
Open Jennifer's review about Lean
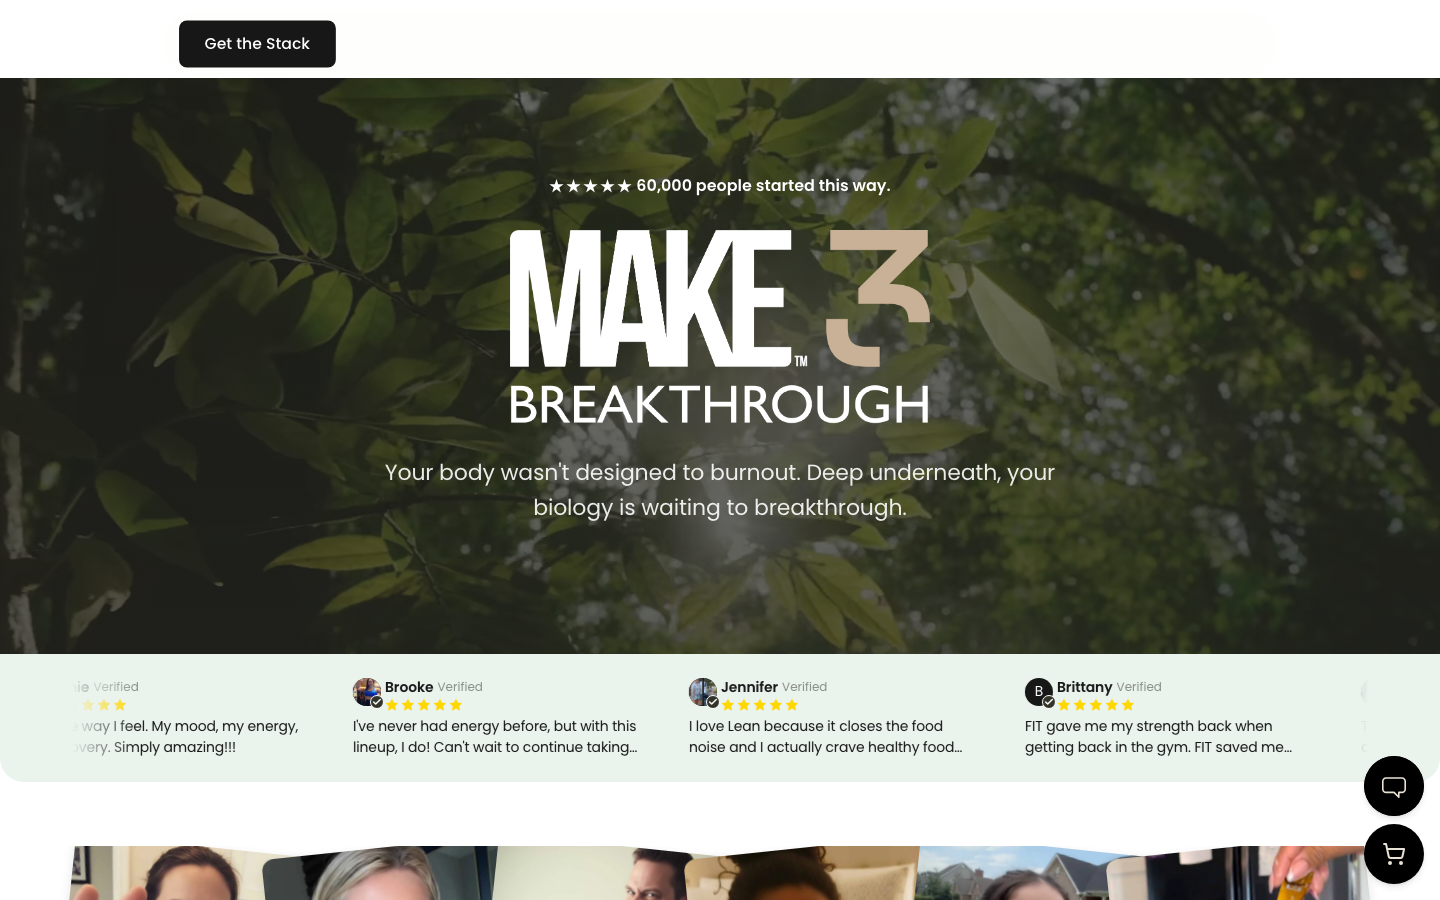coord(826,737)
